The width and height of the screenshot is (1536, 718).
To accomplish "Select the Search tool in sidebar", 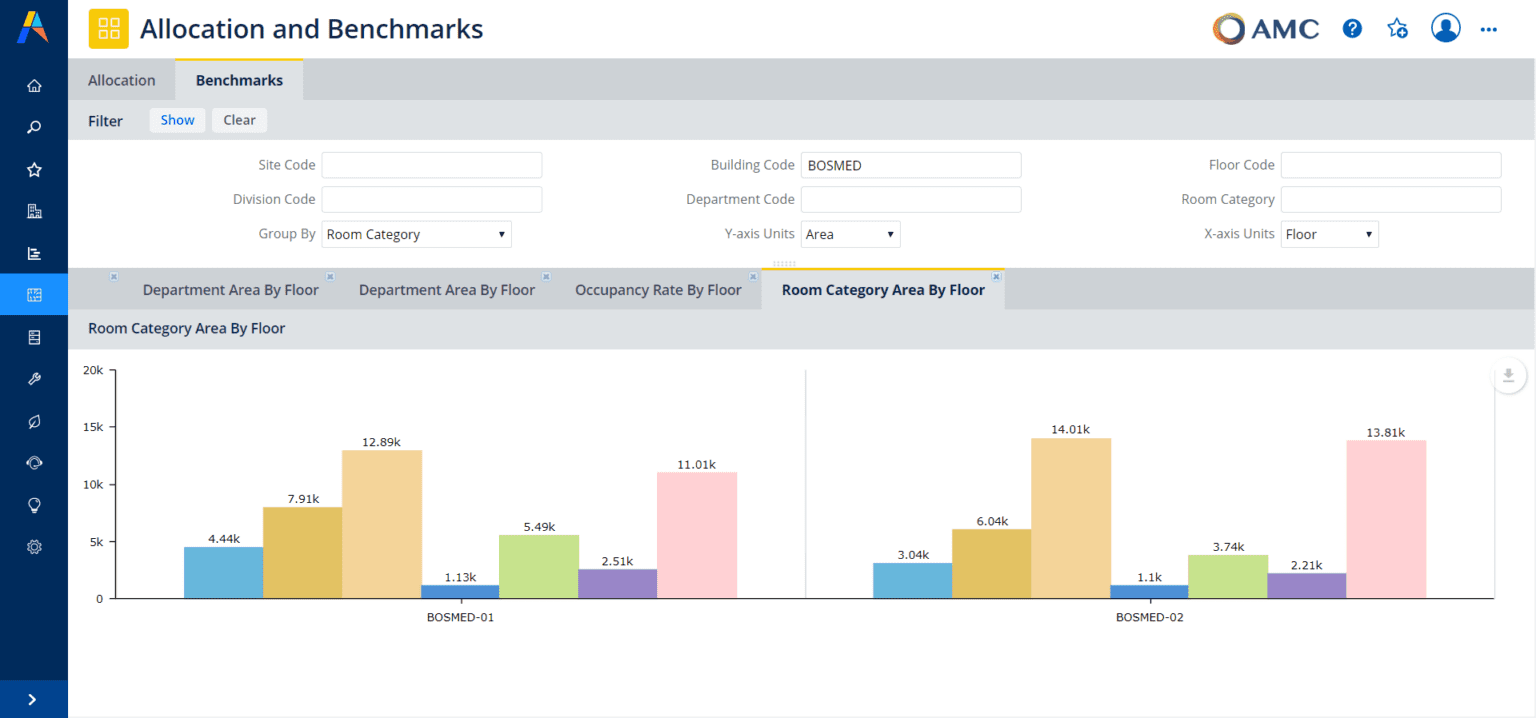I will pyautogui.click(x=33, y=127).
